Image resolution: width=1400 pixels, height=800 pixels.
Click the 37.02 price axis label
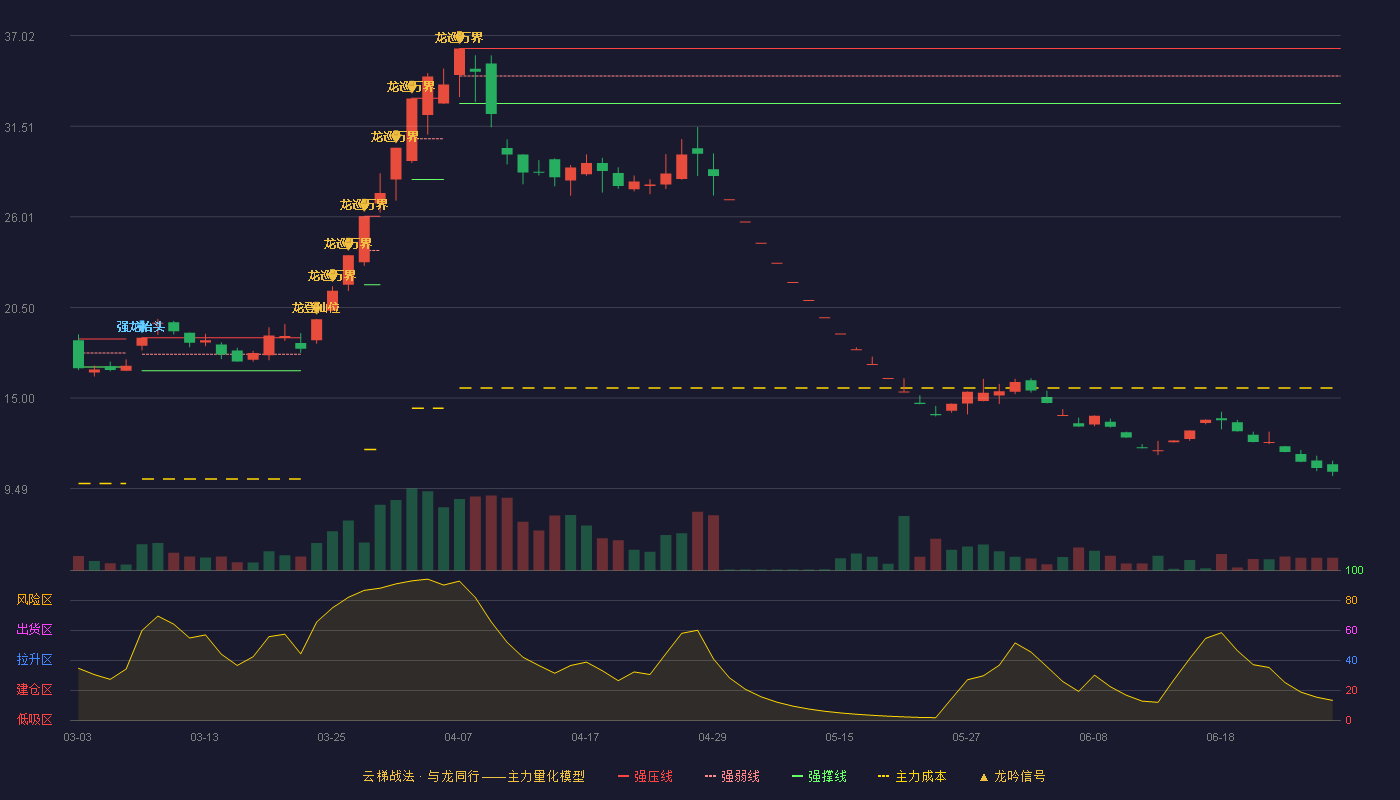point(19,37)
